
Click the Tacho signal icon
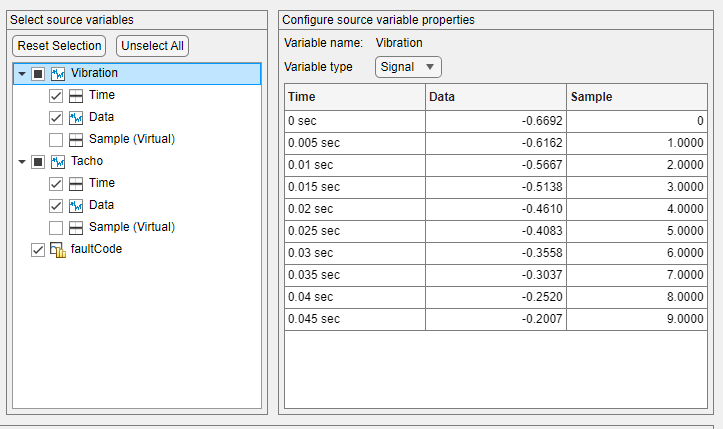click(58, 161)
